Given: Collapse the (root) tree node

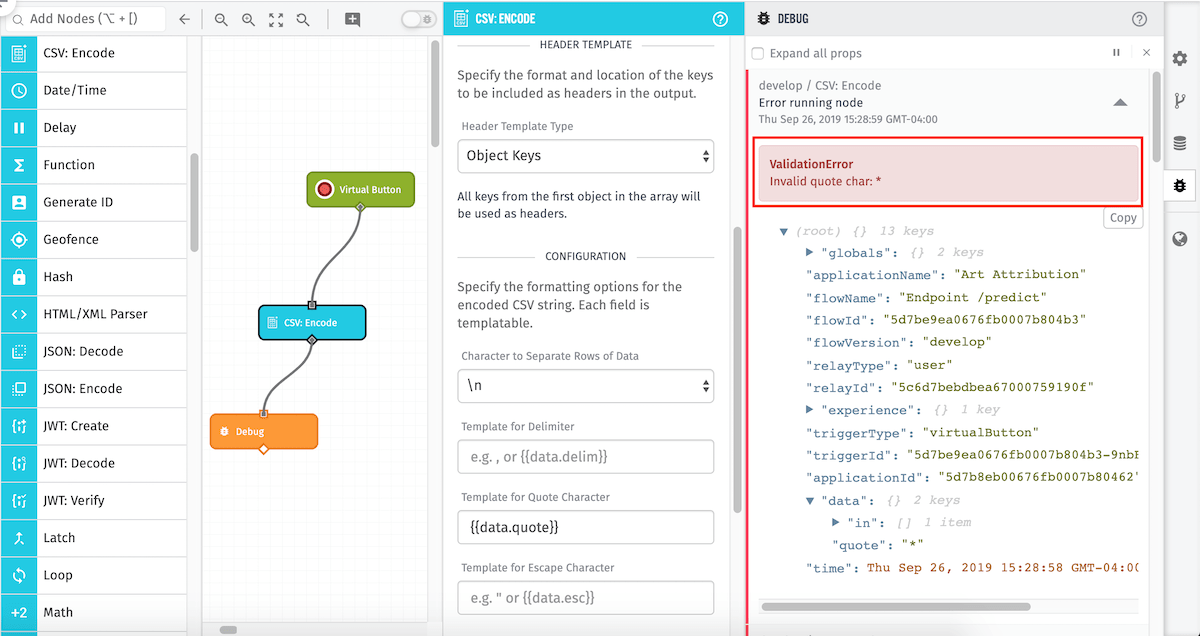Looking at the screenshot, I should pyautogui.click(x=784, y=232).
